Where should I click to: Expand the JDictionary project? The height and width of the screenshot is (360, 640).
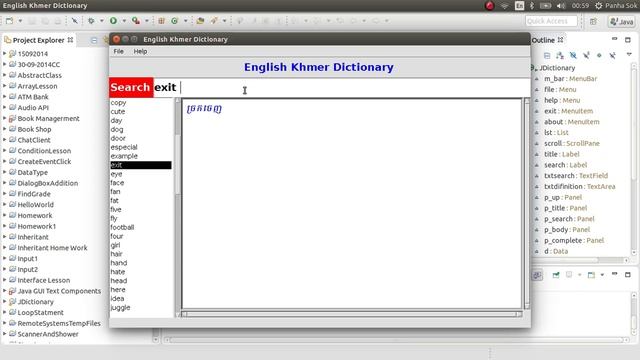point(4,302)
